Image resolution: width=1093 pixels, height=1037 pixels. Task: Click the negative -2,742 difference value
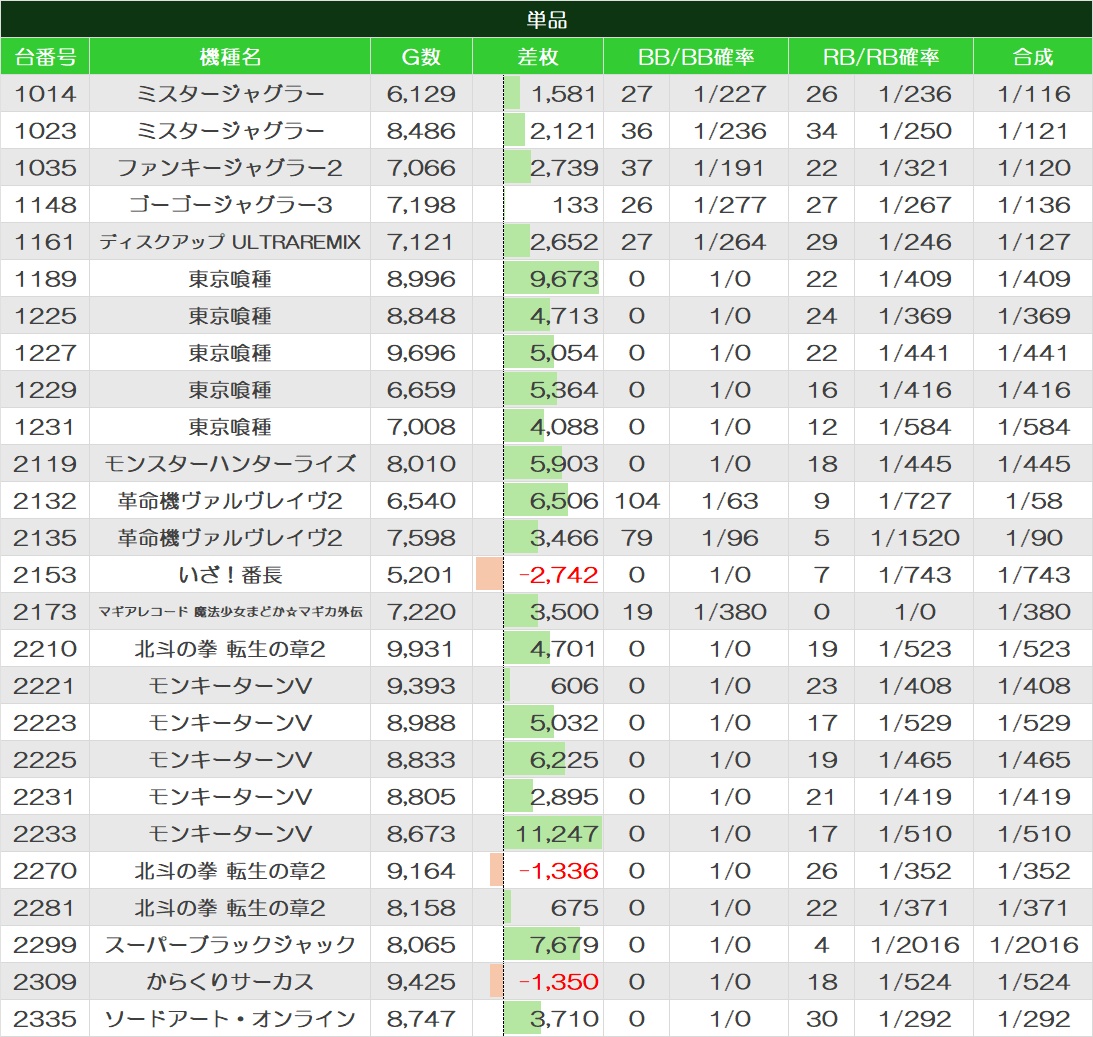558,575
